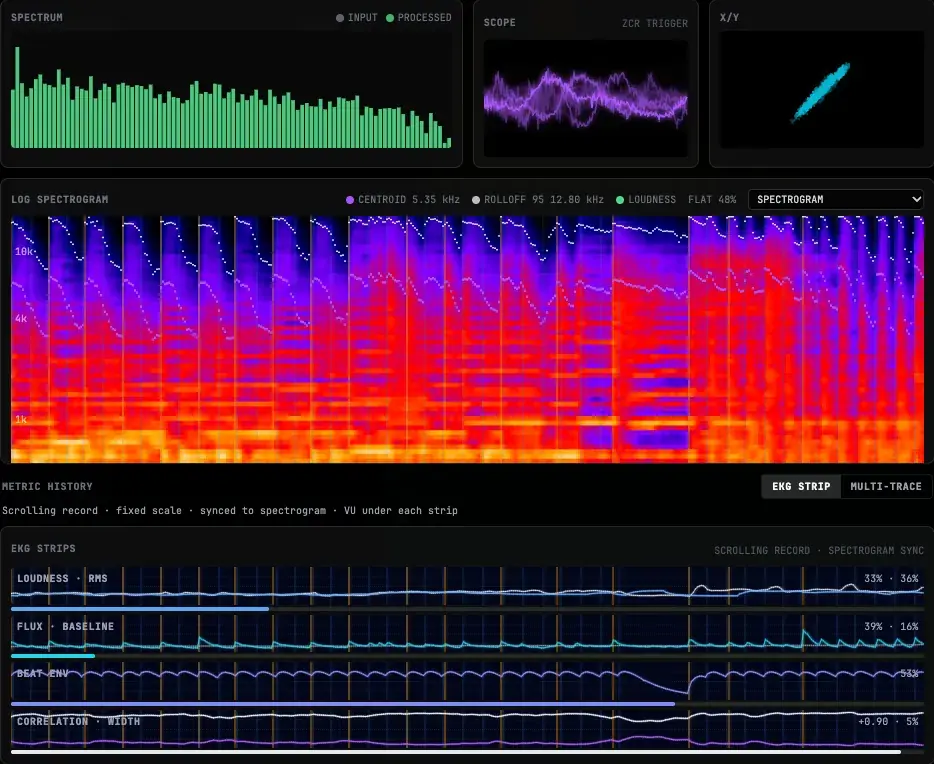The width and height of the screenshot is (934, 764).
Task: Toggle the PROCESSED spectrum legend
Action: 419,18
